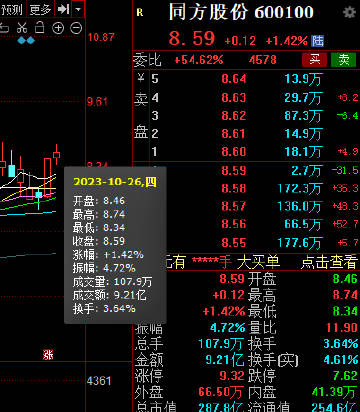
Task: Click the 9.61 price axis label
Action: click(97, 101)
